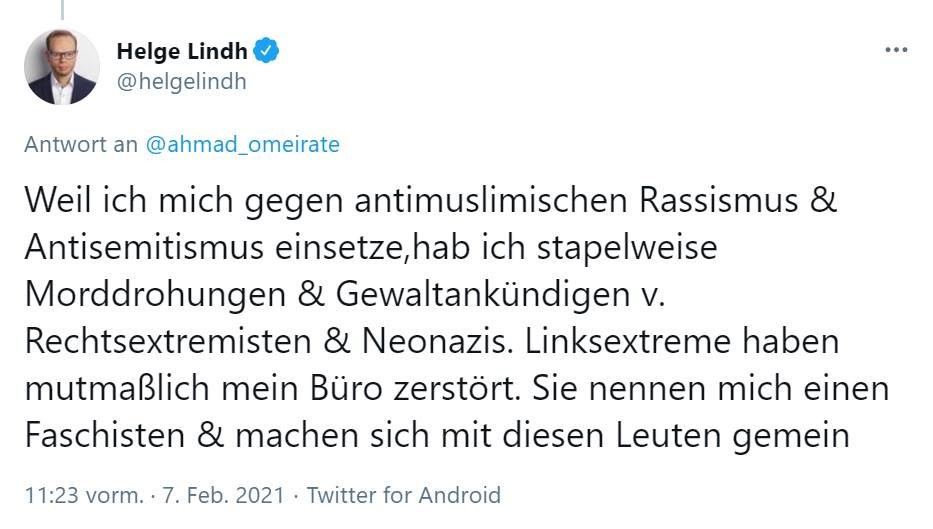Open the three-dot more options menu
This screenshot has height=529, width=933.
896,50
